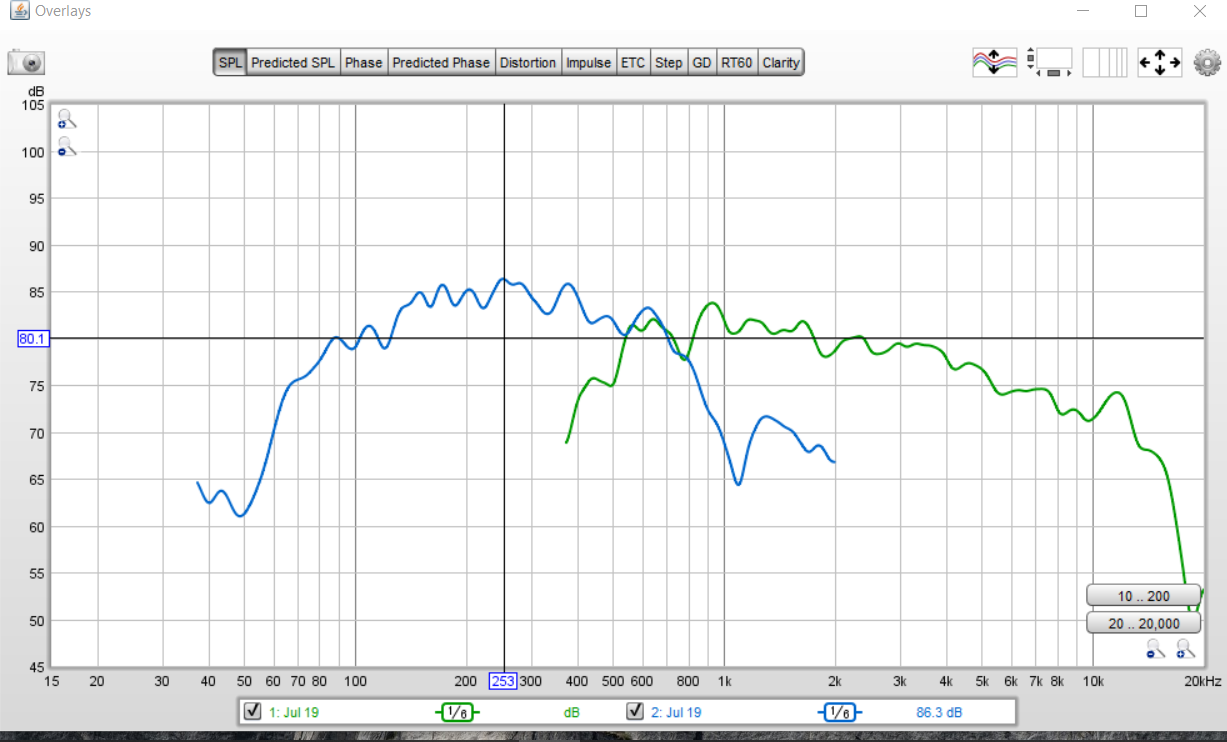Show the Distortion tab

pos(528,62)
